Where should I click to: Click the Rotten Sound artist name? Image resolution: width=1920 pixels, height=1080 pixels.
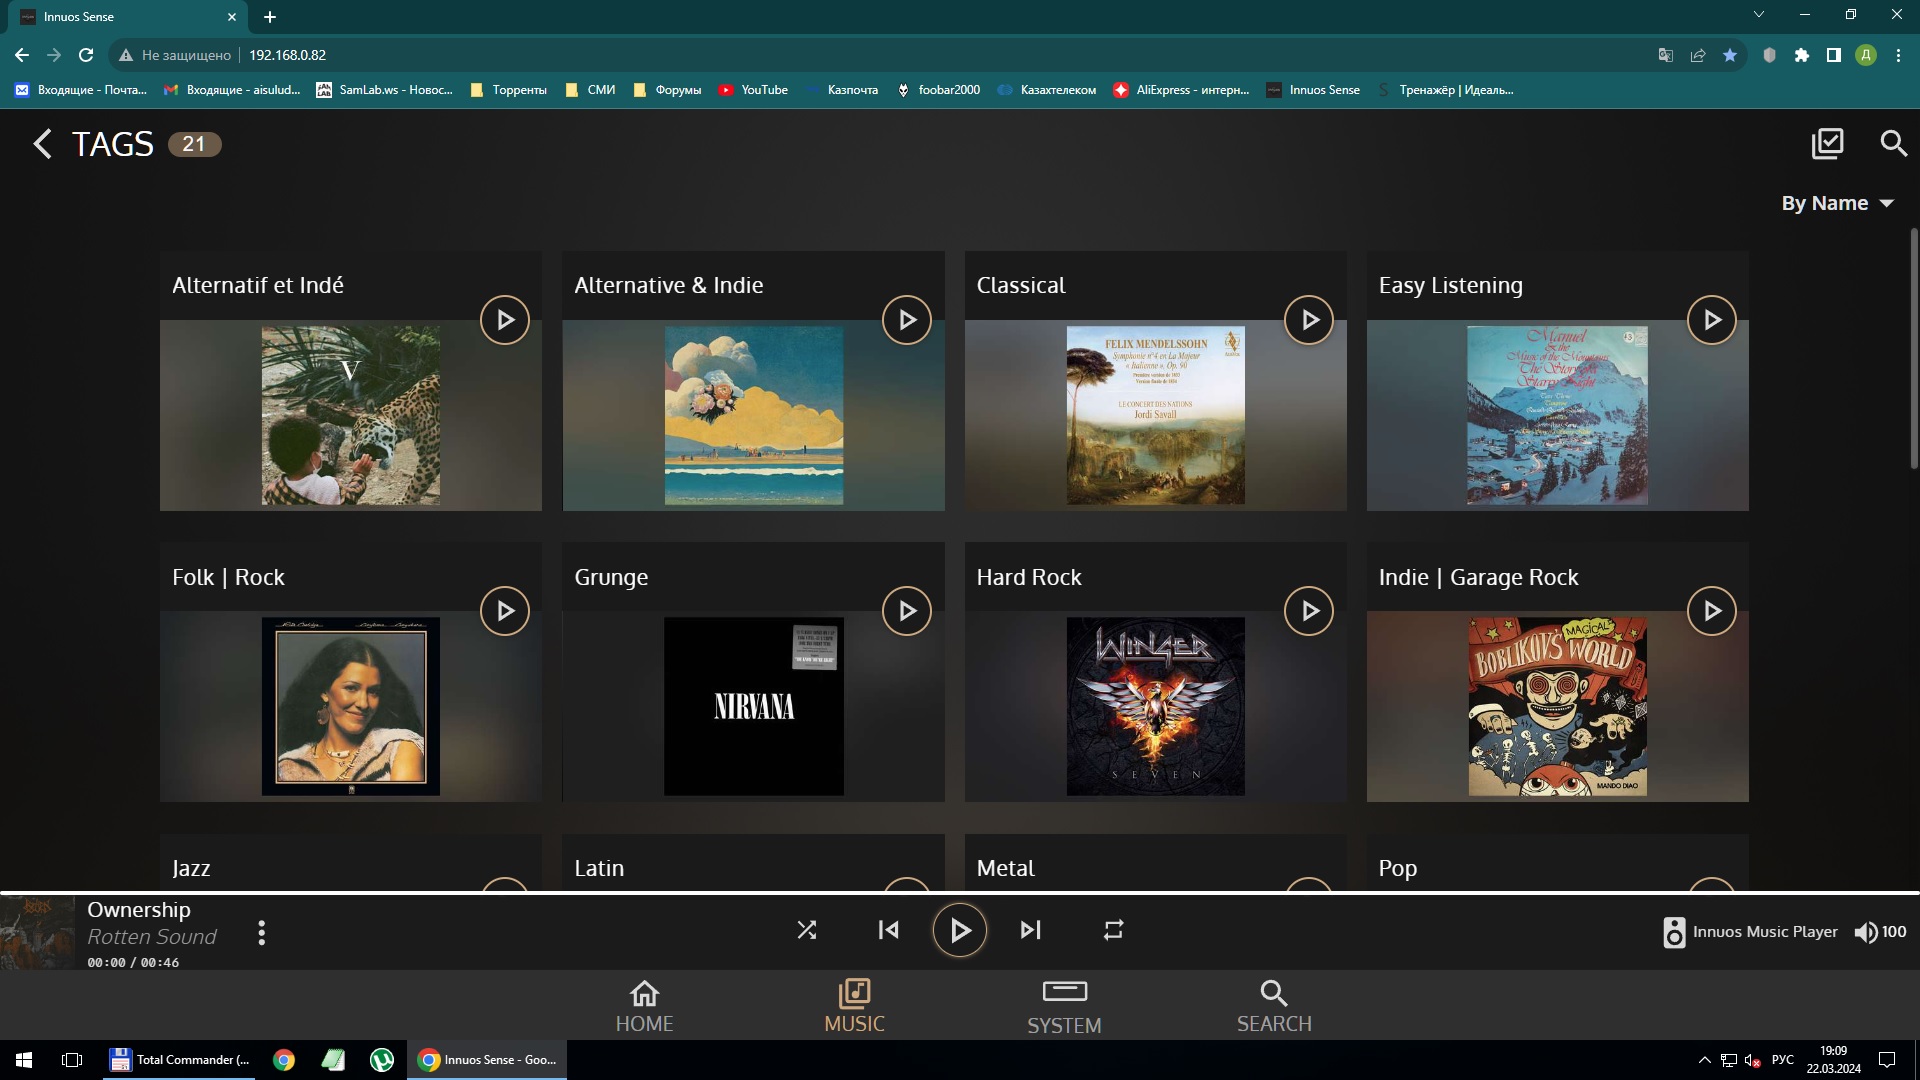(x=152, y=937)
